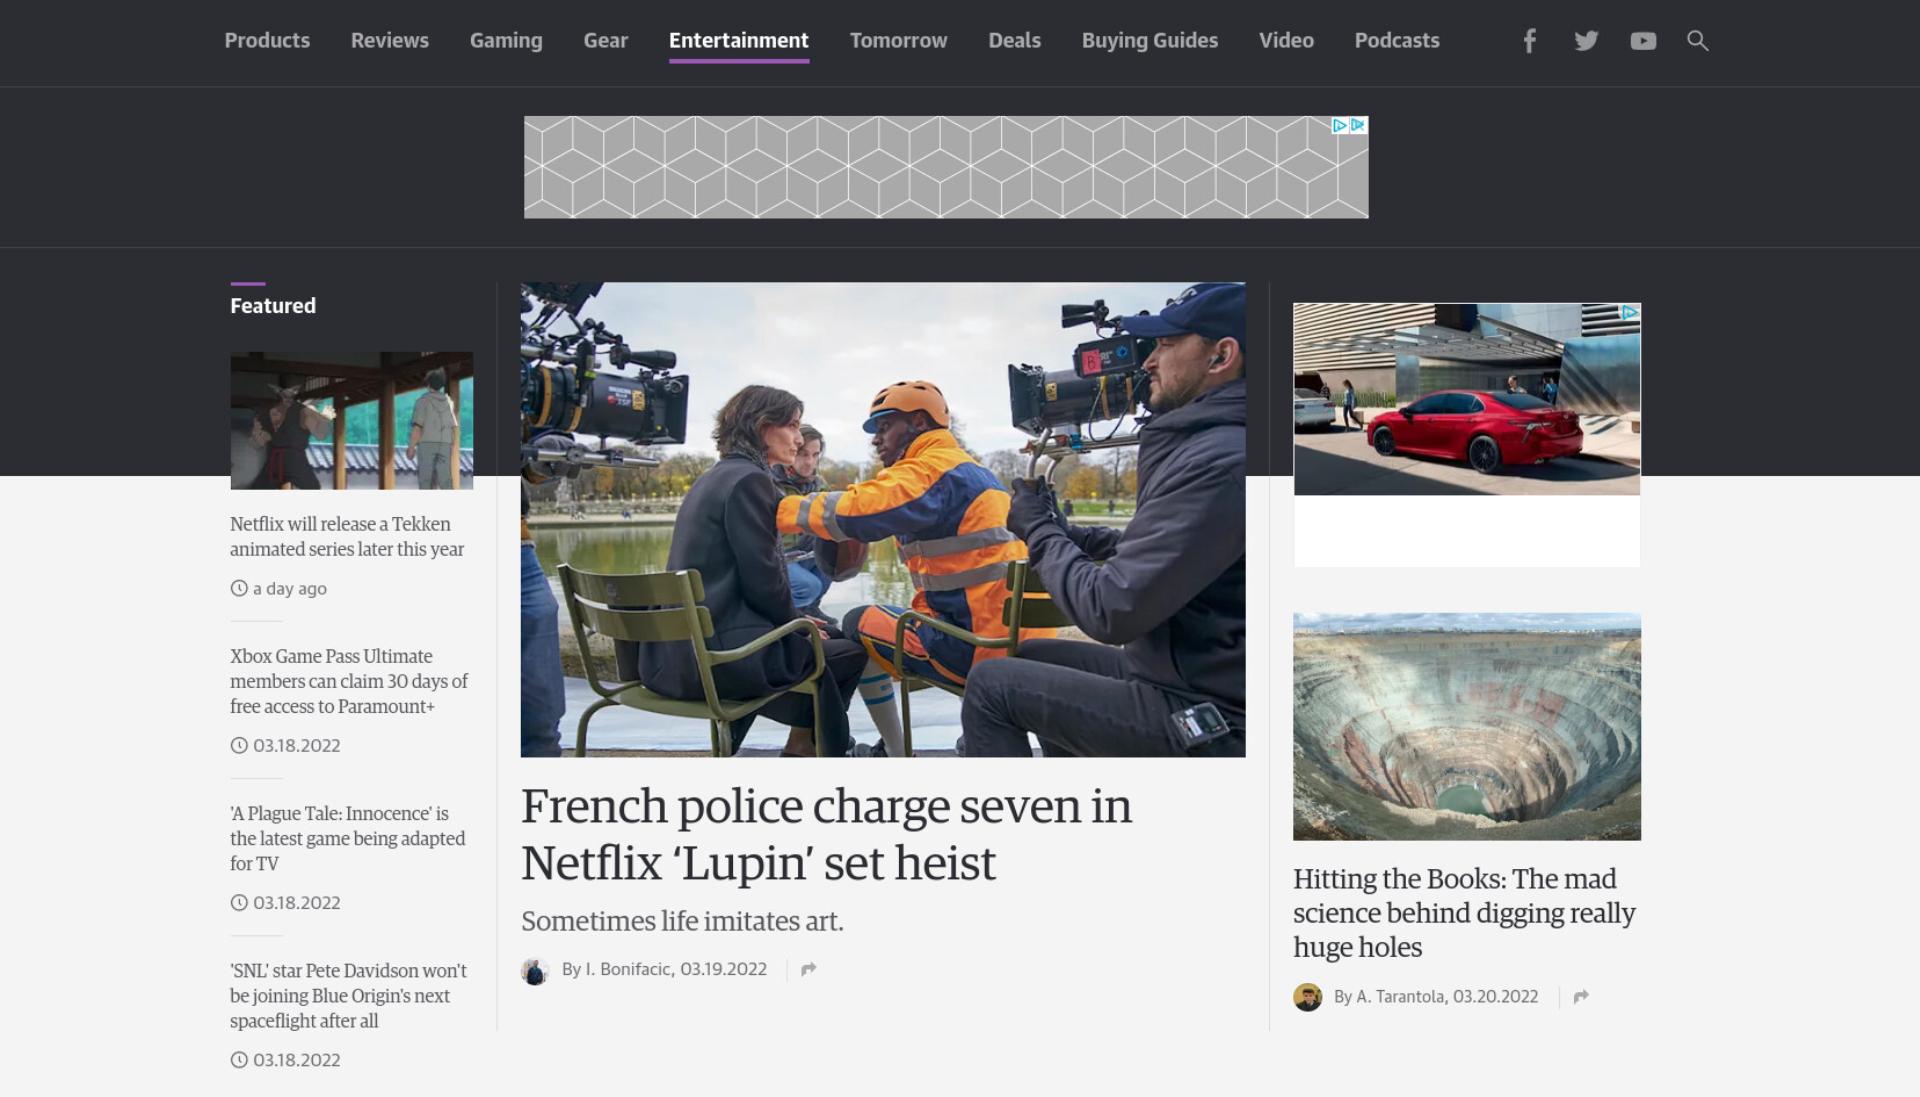The height and width of the screenshot is (1097, 1920).
Task: Click 'a day ago' timestamp
Action: pos(290,589)
